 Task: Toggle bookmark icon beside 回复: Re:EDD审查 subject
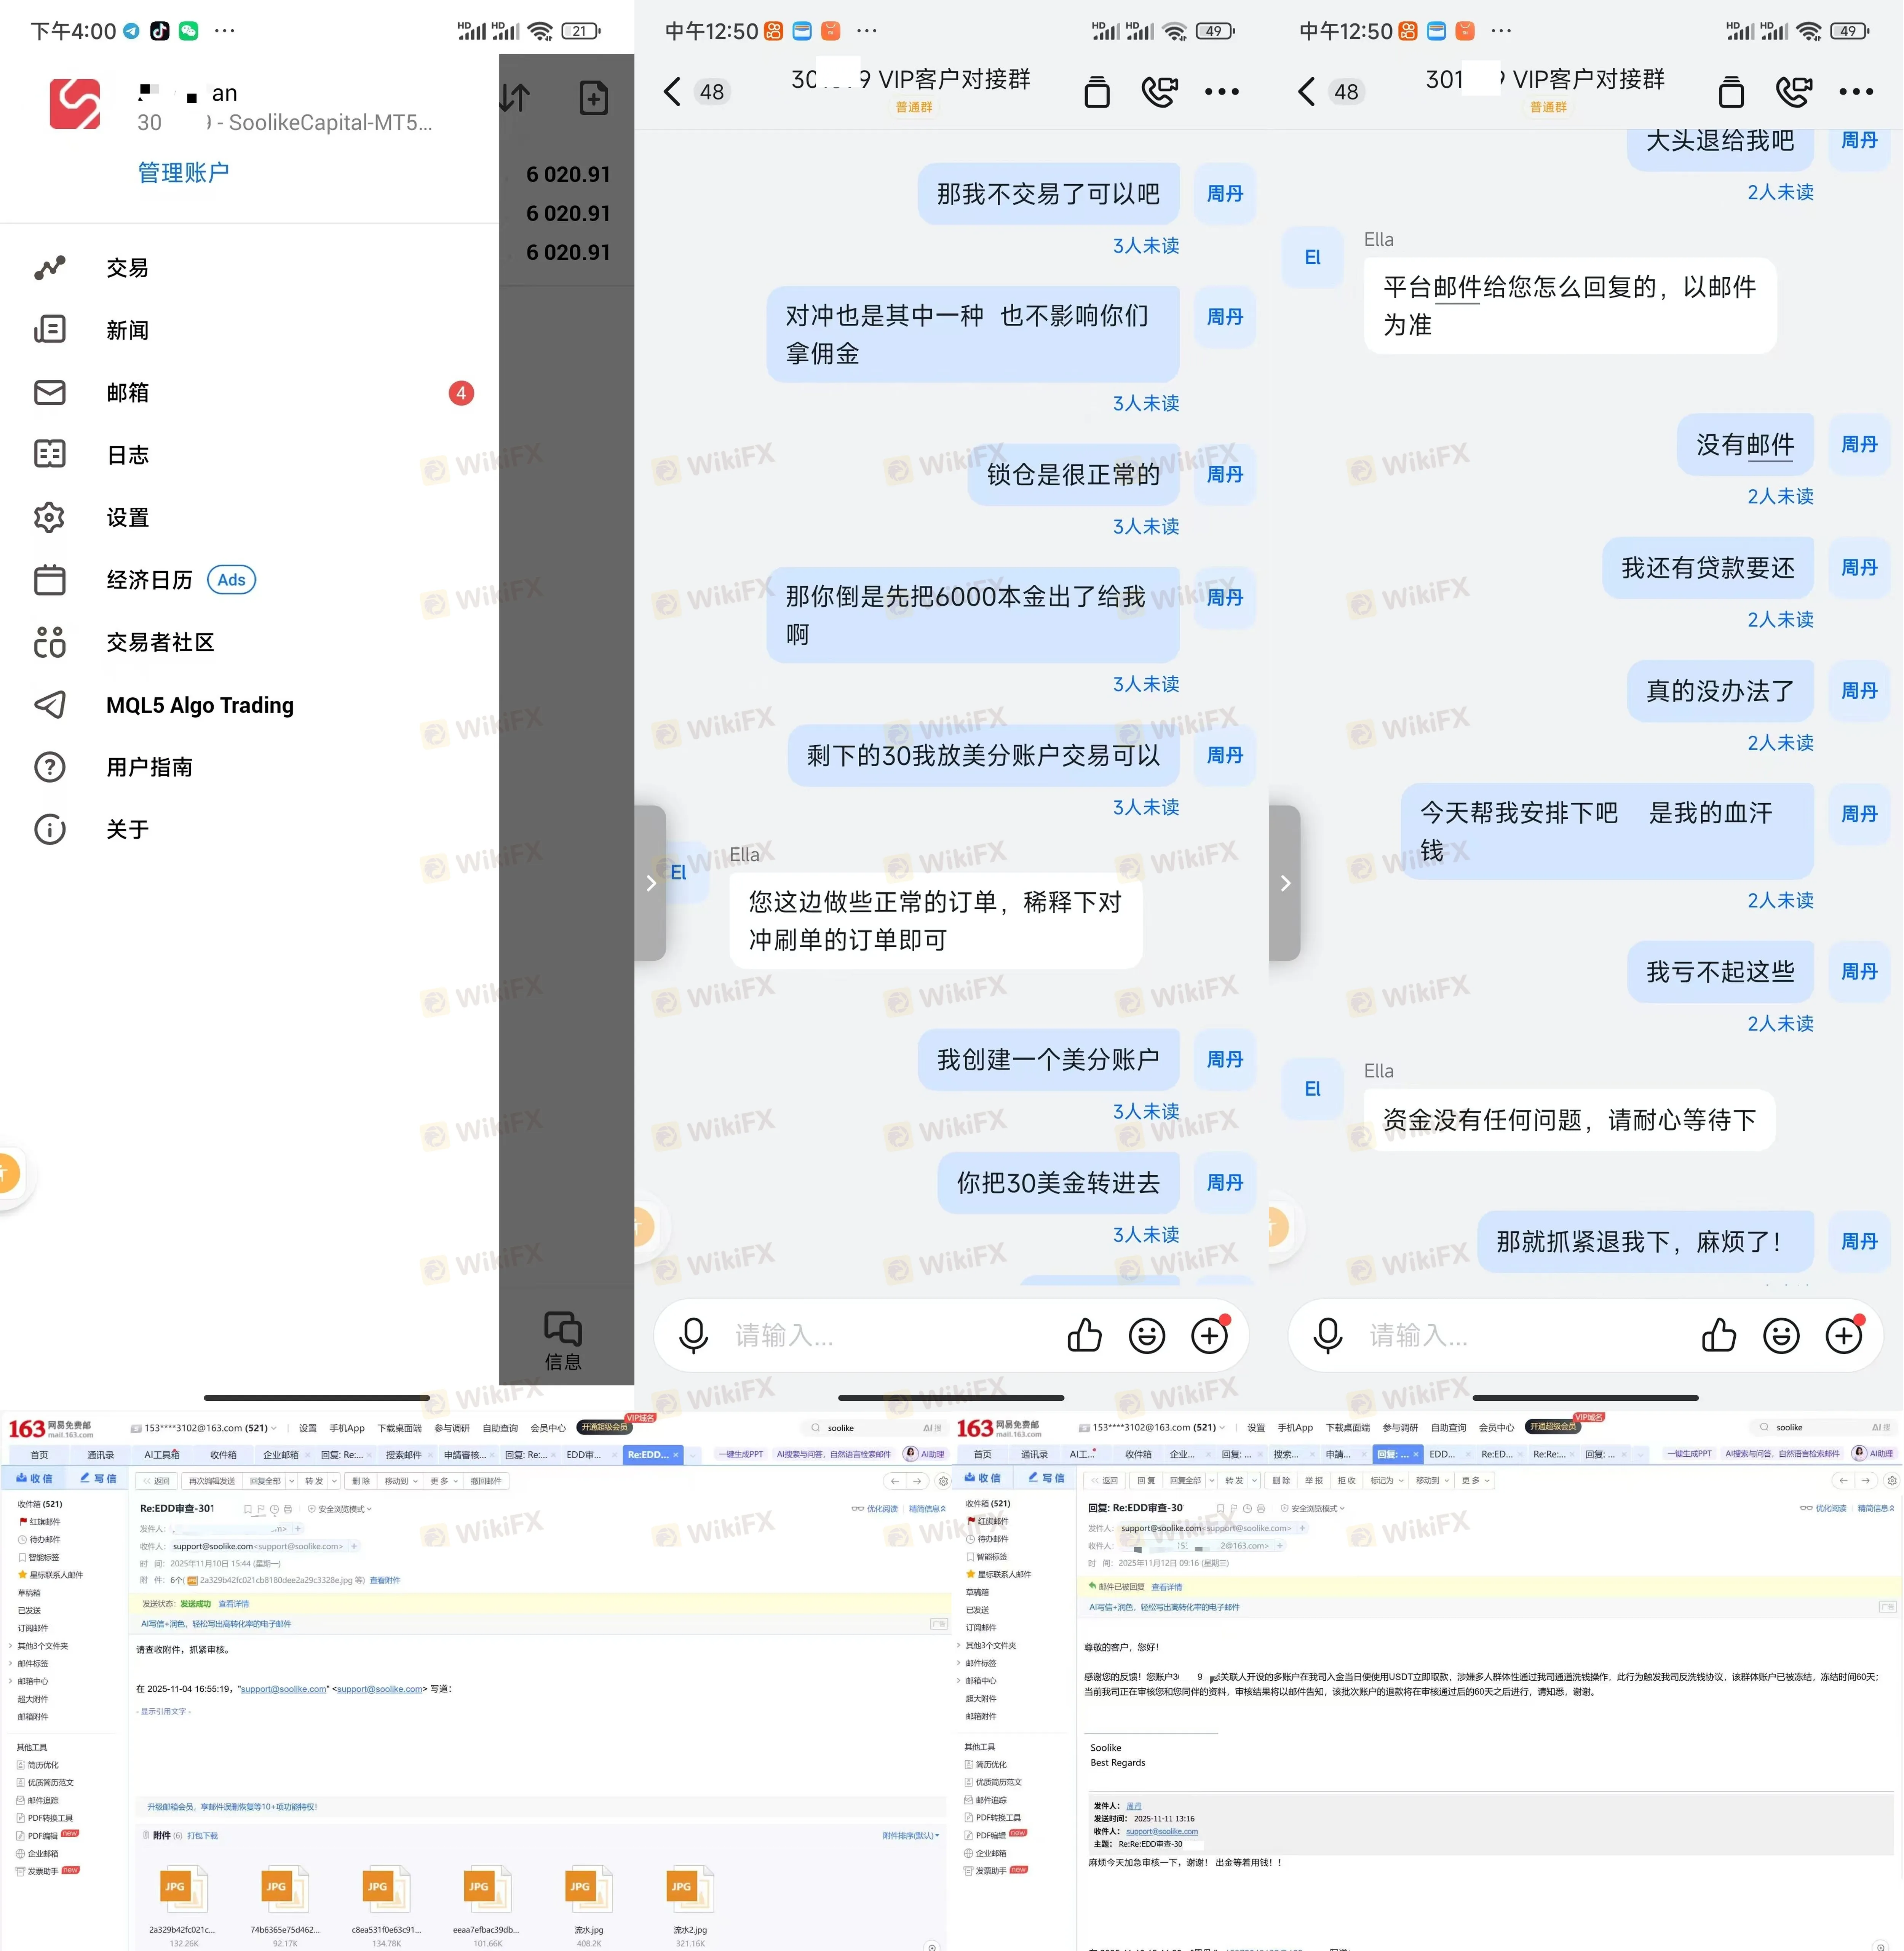1220,1508
